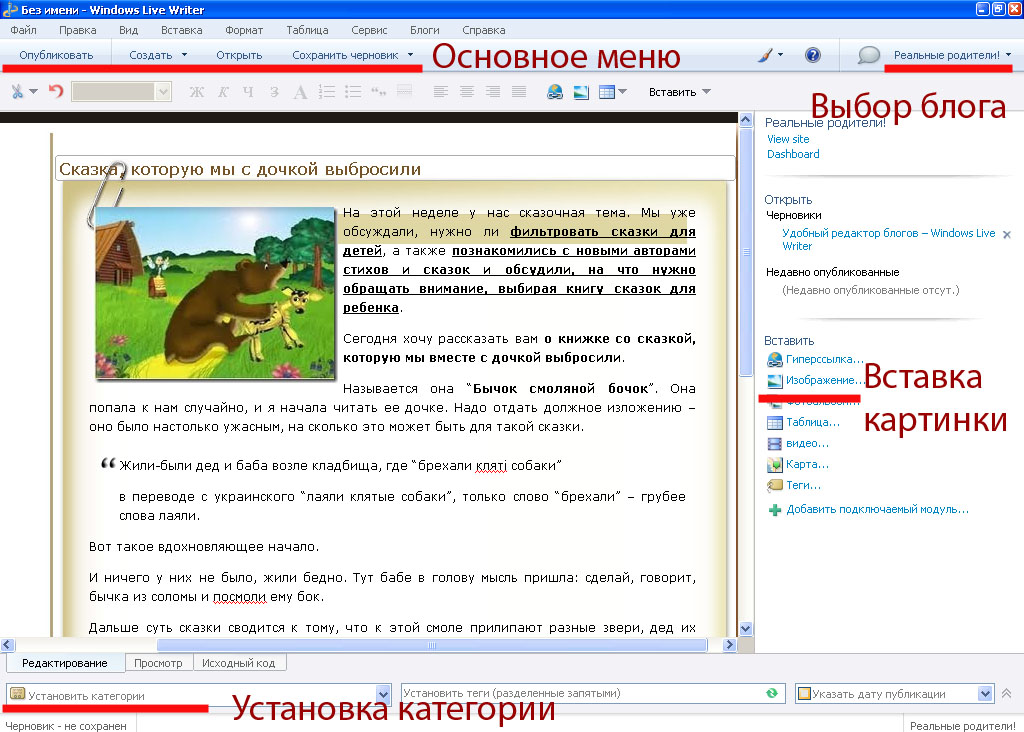This screenshot has width=1024, height=732.
Task: Expand the Вставить toolbar dropdown
Action: click(679, 92)
